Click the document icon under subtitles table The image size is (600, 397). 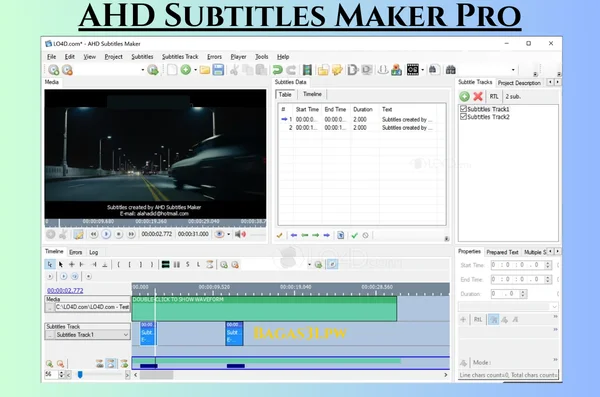pyautogui.click(x=340, y=235)
